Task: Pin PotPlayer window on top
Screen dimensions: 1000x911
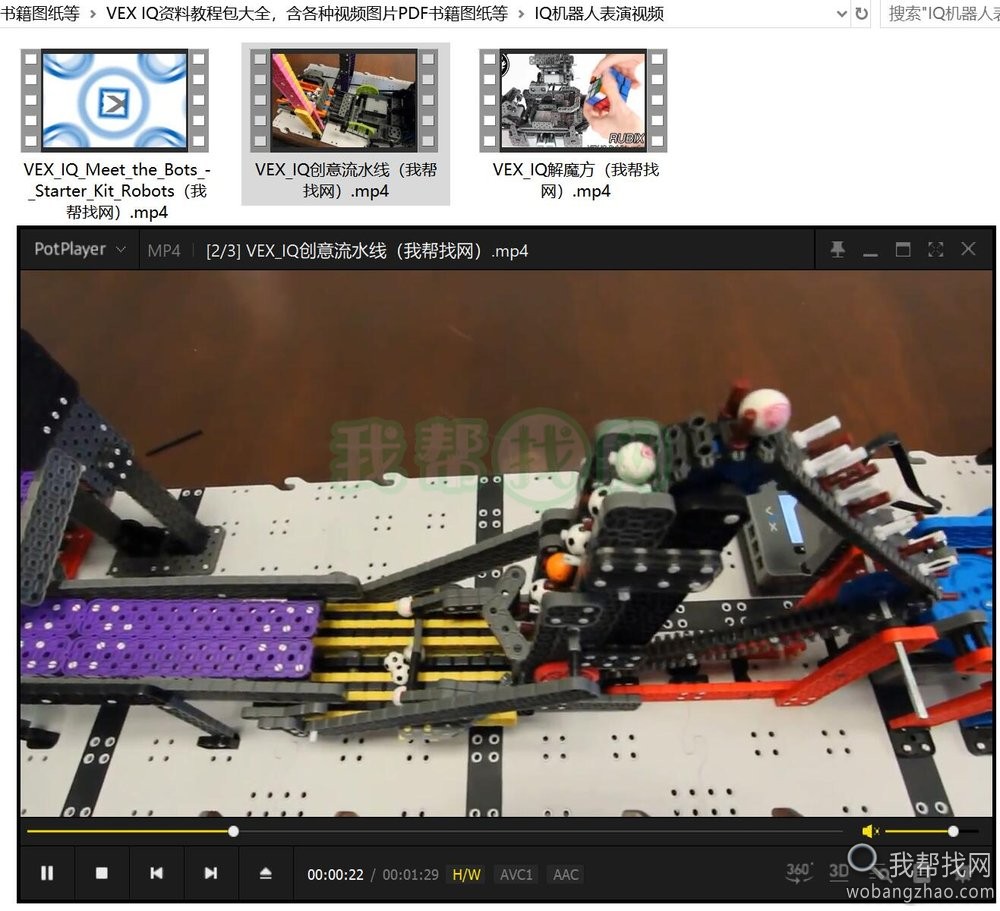Action: (838, 249)
